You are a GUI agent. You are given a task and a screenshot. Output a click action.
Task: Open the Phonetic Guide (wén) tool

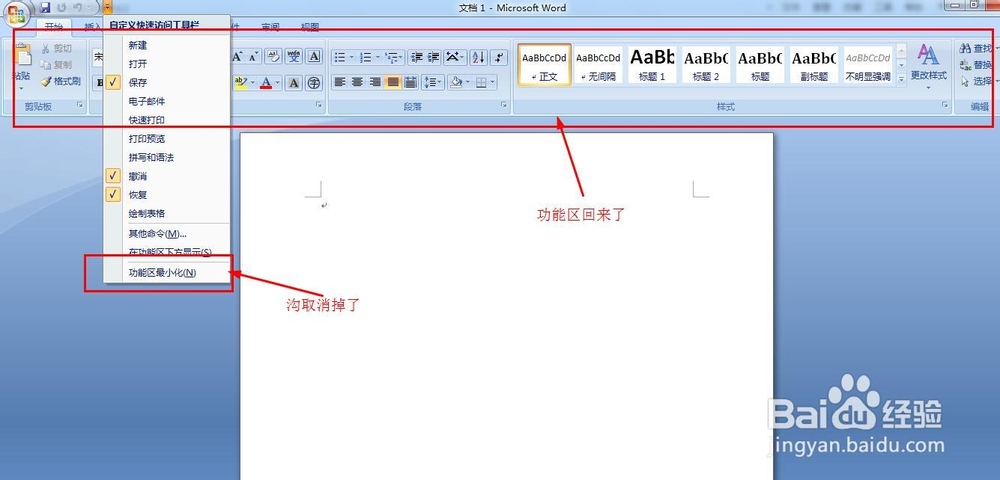click(293, 57)
